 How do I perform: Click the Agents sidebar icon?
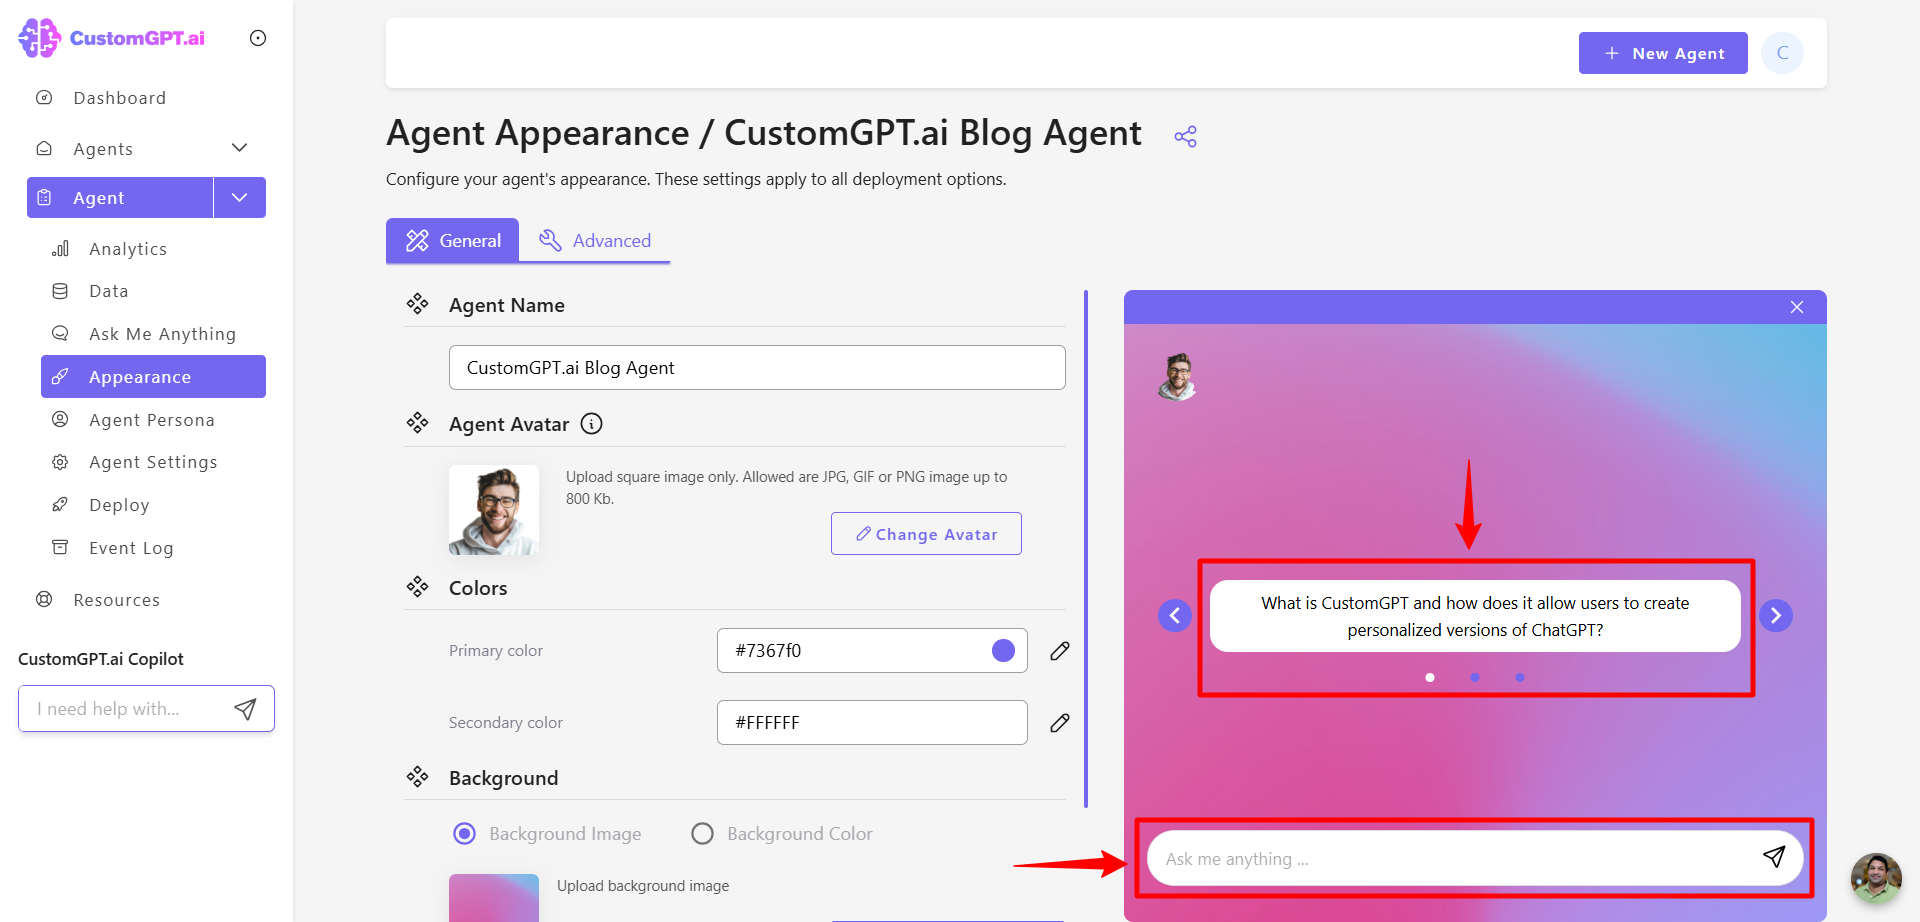(x=44, y=148)
